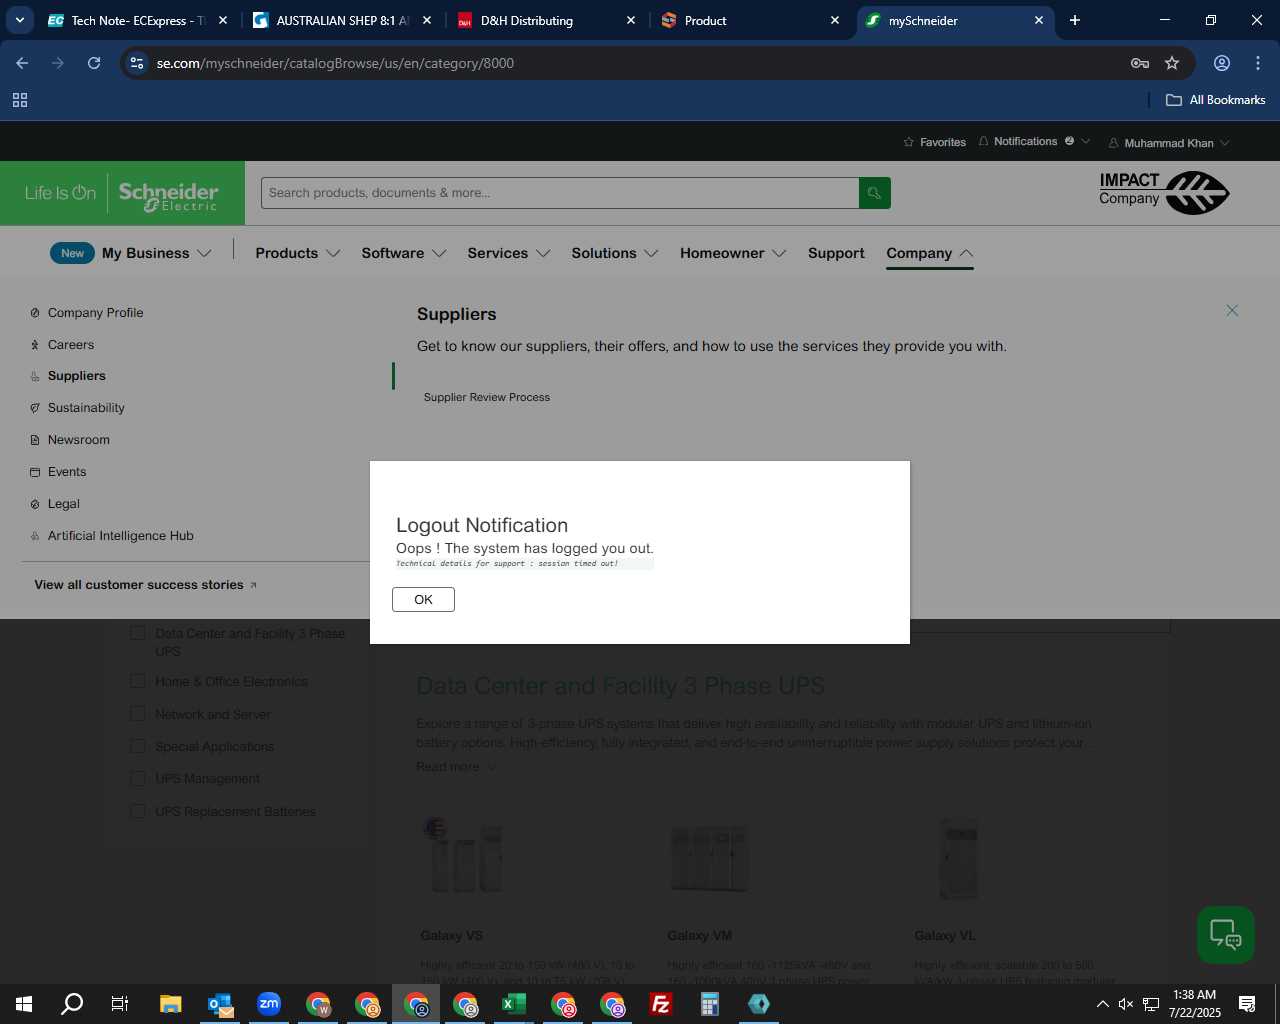Bookmark this page with star icon
Screen dimensions: 1280x1024
coord(1172,63)
